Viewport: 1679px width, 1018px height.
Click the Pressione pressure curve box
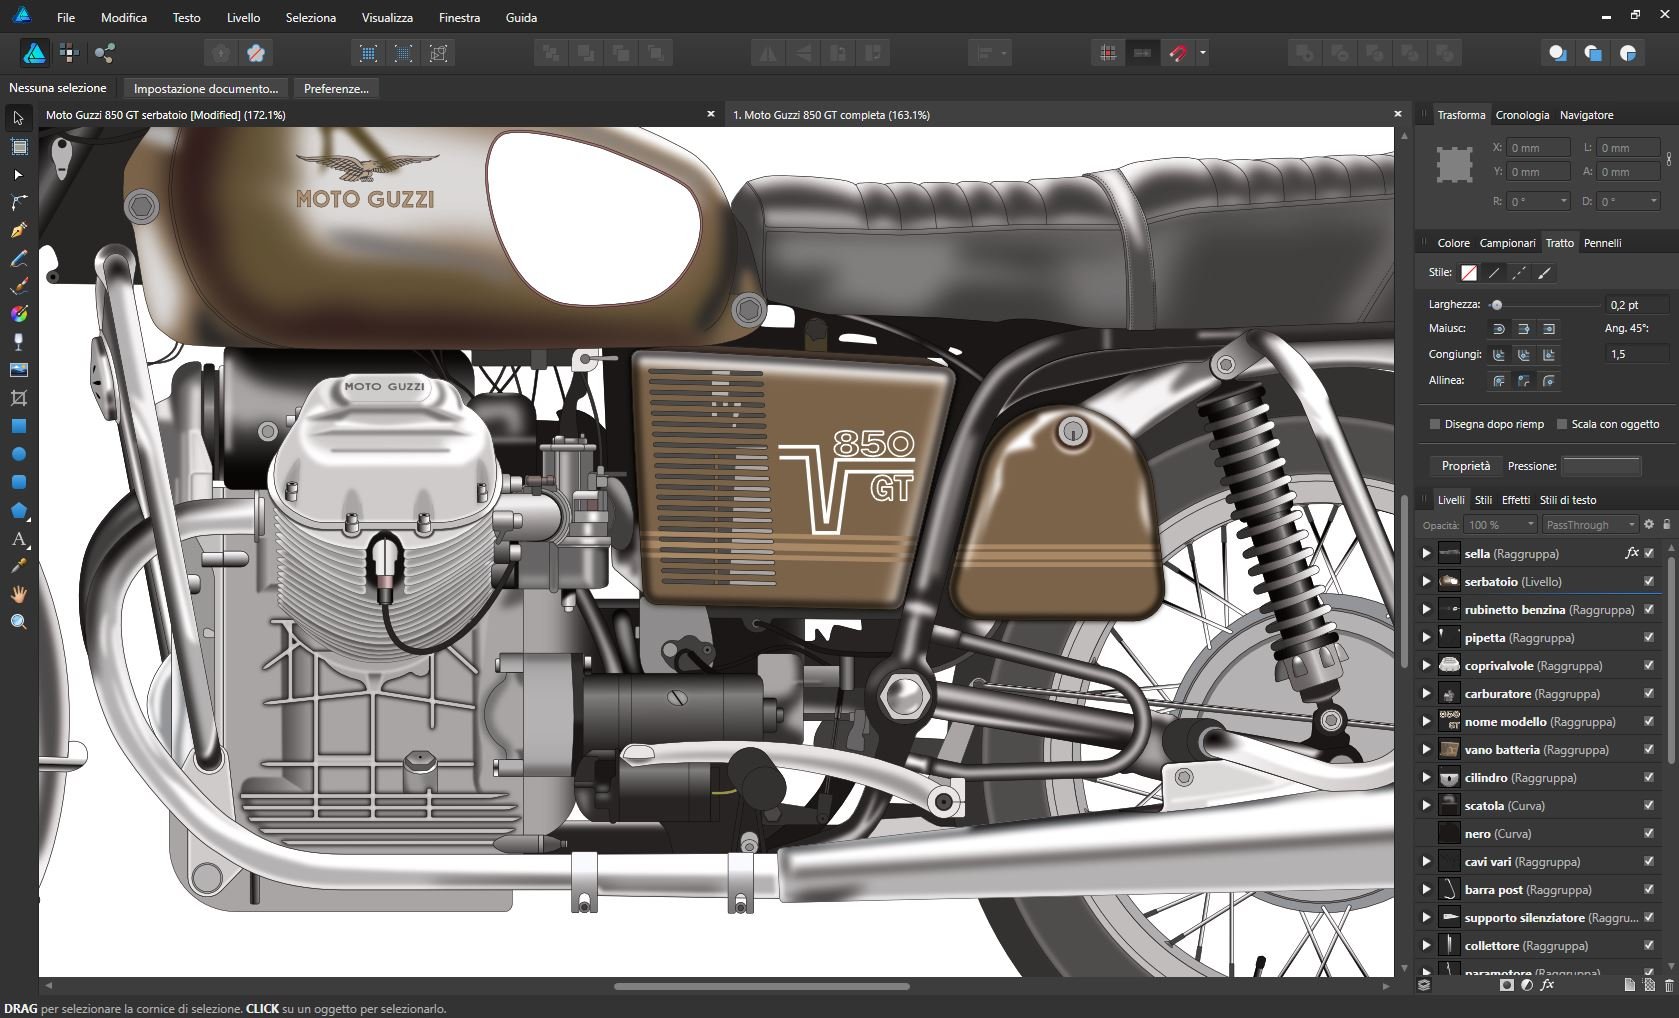click(x=1601, y=466)
